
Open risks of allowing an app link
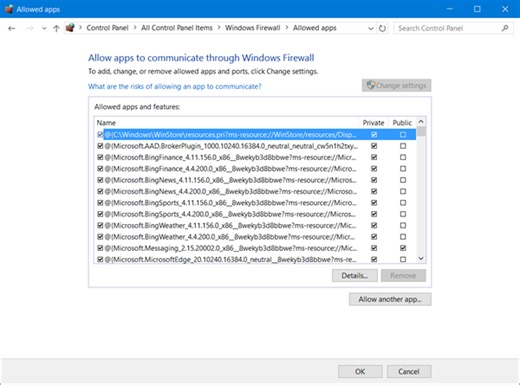click(175, 86)
